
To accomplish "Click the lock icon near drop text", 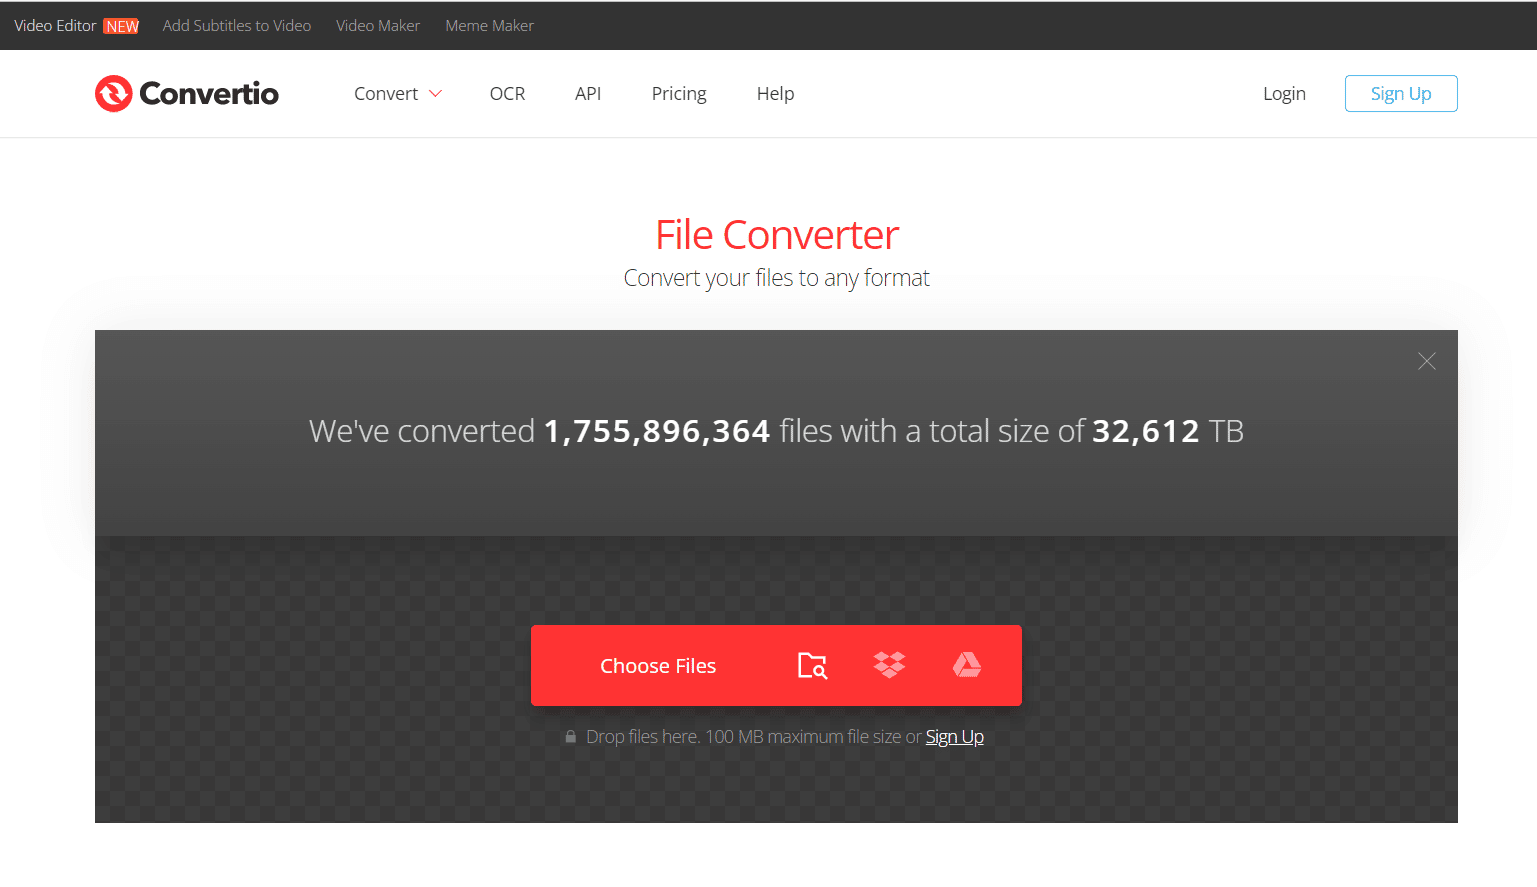I will pos(570,737).
